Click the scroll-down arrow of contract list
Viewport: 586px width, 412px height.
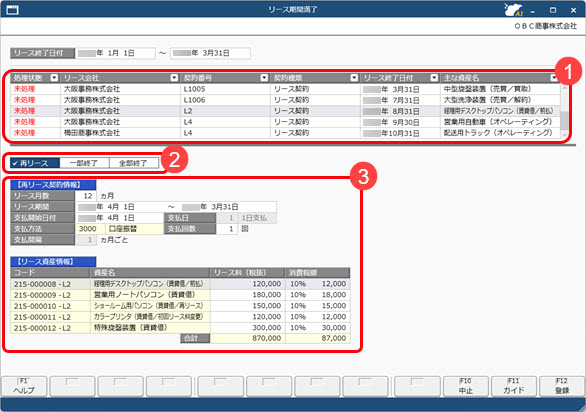point(564,135)
